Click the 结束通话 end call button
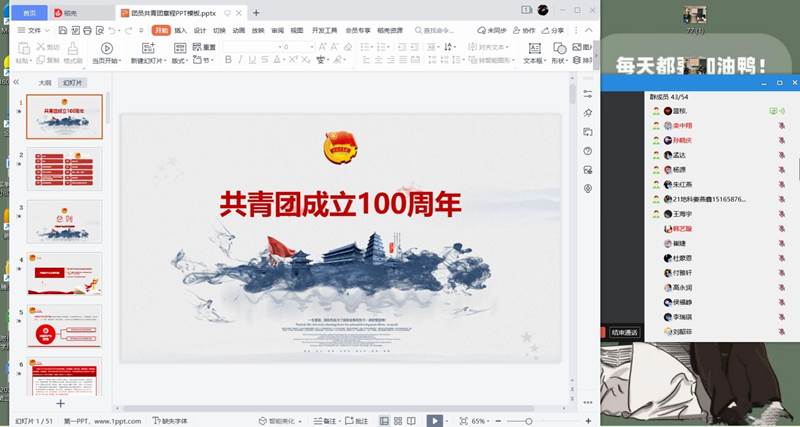This screenshot has width=800, height=427. tap(623, 332)
